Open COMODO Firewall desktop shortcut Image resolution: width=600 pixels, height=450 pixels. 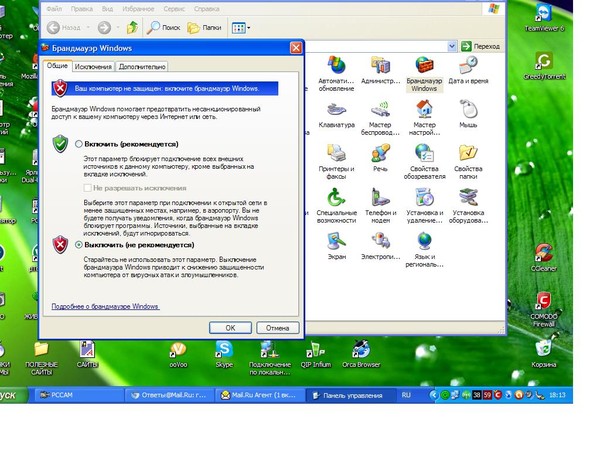pyautogui.click(x=544, y=309)
